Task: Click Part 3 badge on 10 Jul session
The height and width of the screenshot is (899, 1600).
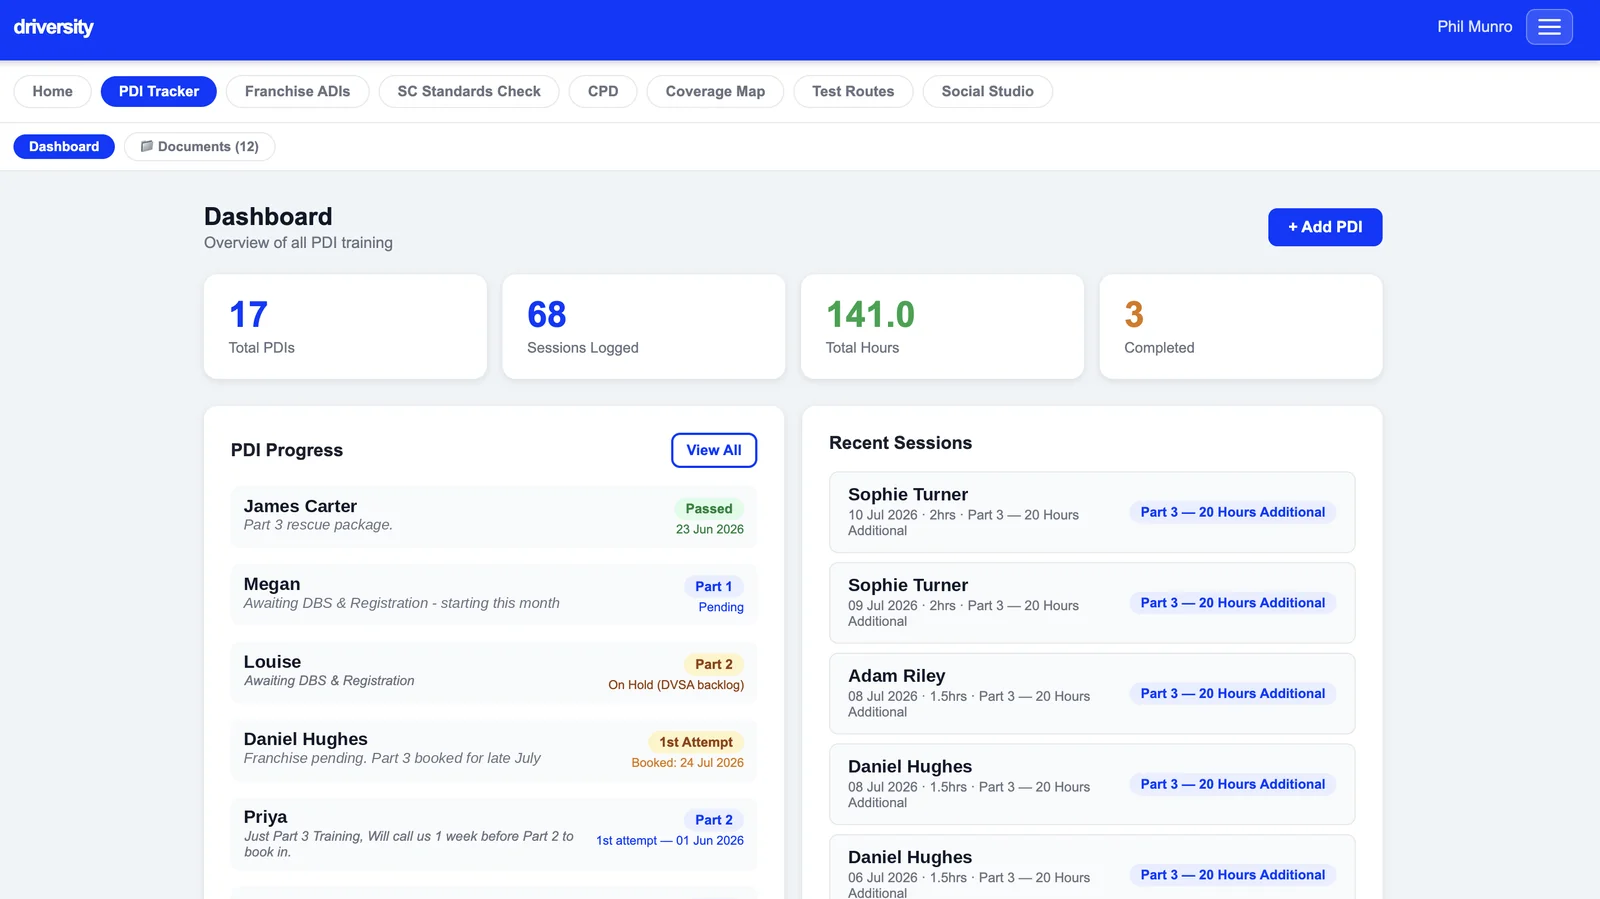Action: [x=1233, y=512]
